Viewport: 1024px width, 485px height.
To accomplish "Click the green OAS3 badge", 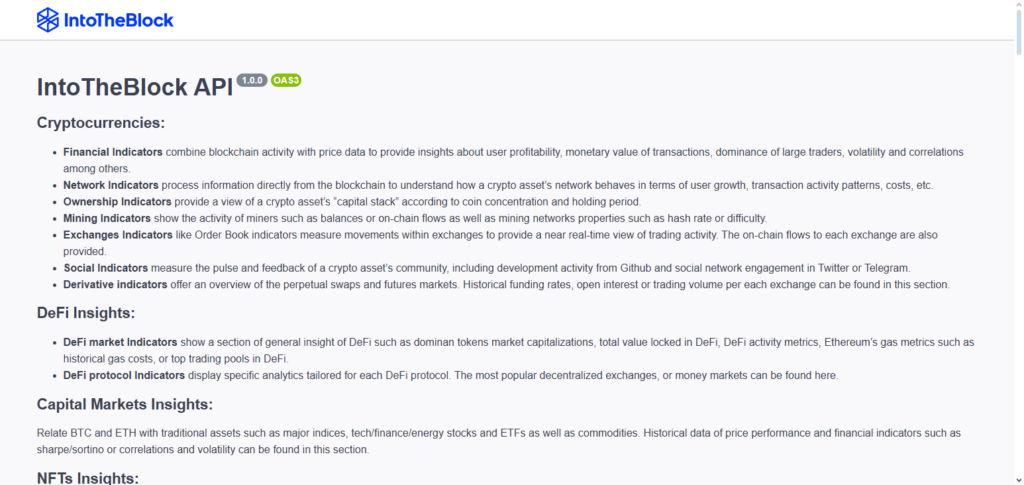I will pyautogui.click(x=286, y=80).
